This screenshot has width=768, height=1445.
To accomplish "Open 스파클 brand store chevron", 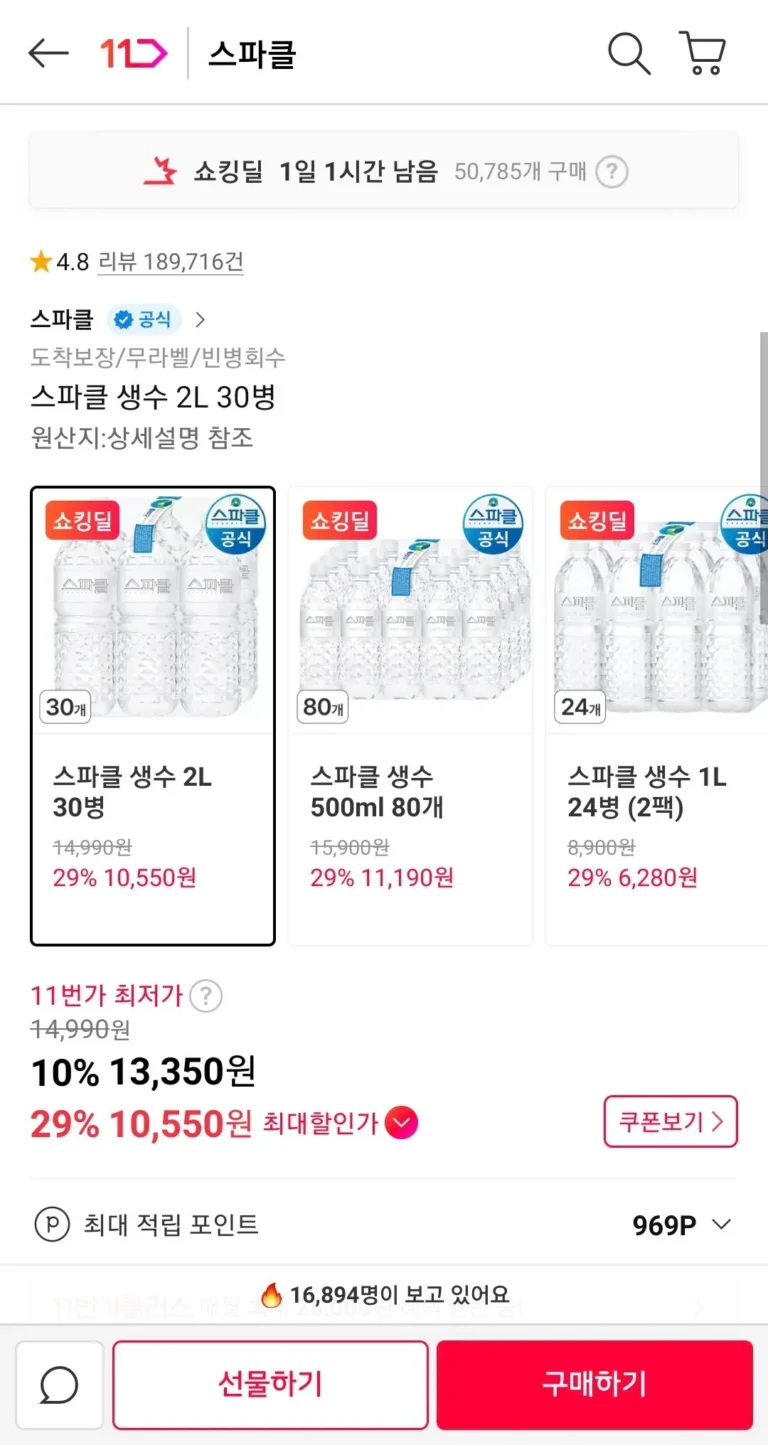I will tap(200, 320).
